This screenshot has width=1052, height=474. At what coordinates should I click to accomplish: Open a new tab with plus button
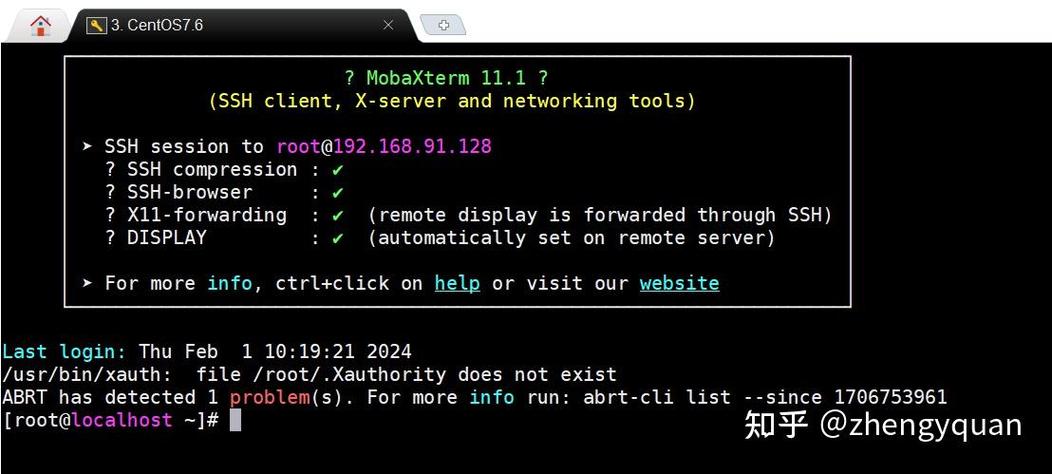[443, 26]
